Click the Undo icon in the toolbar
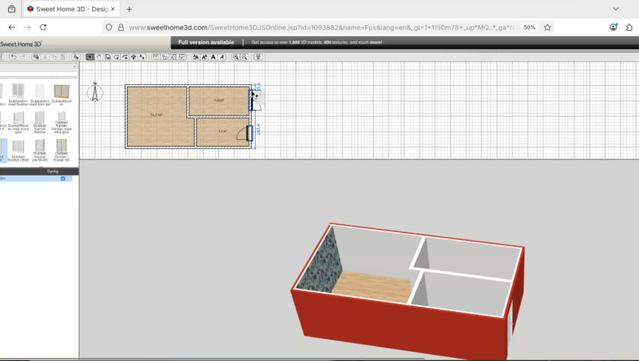Viewport: 639px width, 361px height. tap(13, 57)
